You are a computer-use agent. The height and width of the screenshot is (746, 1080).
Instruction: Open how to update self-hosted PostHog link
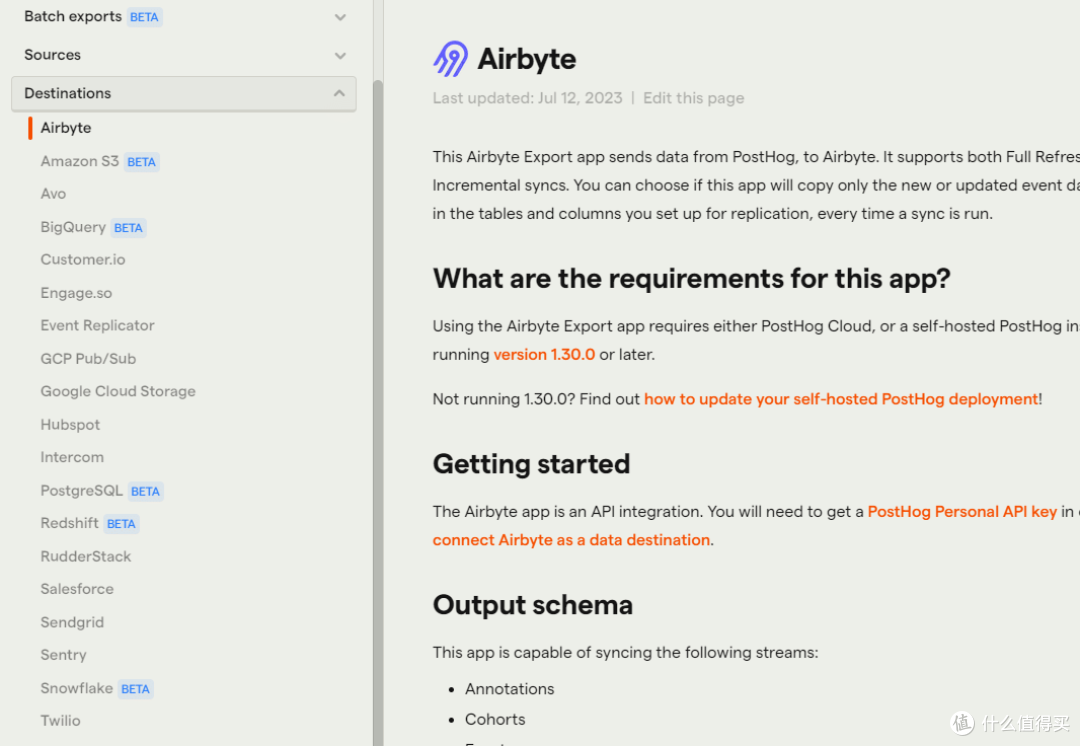tap(841, 399)
